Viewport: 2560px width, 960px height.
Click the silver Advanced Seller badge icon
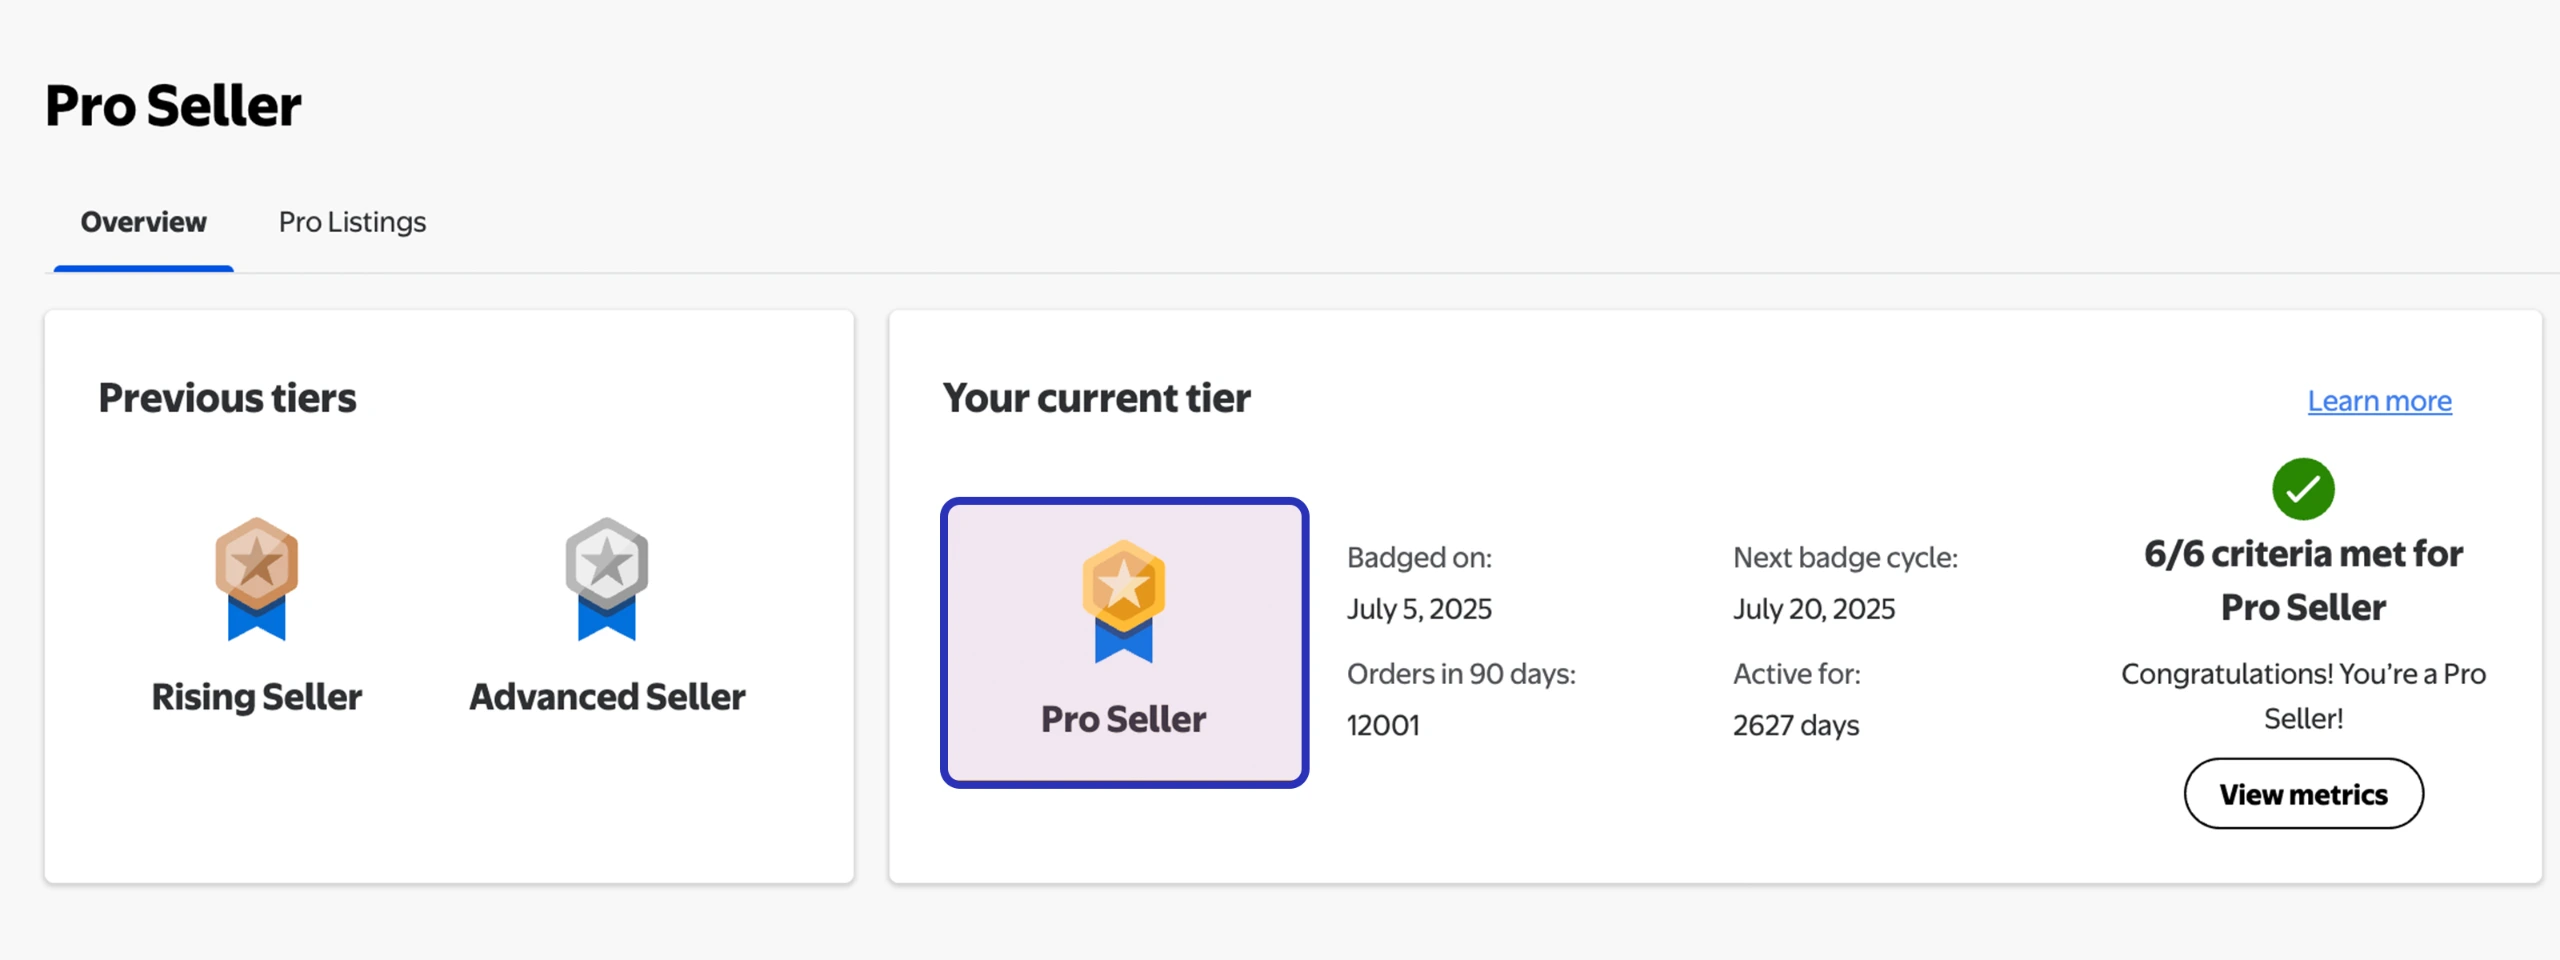(x=606, y=577)
